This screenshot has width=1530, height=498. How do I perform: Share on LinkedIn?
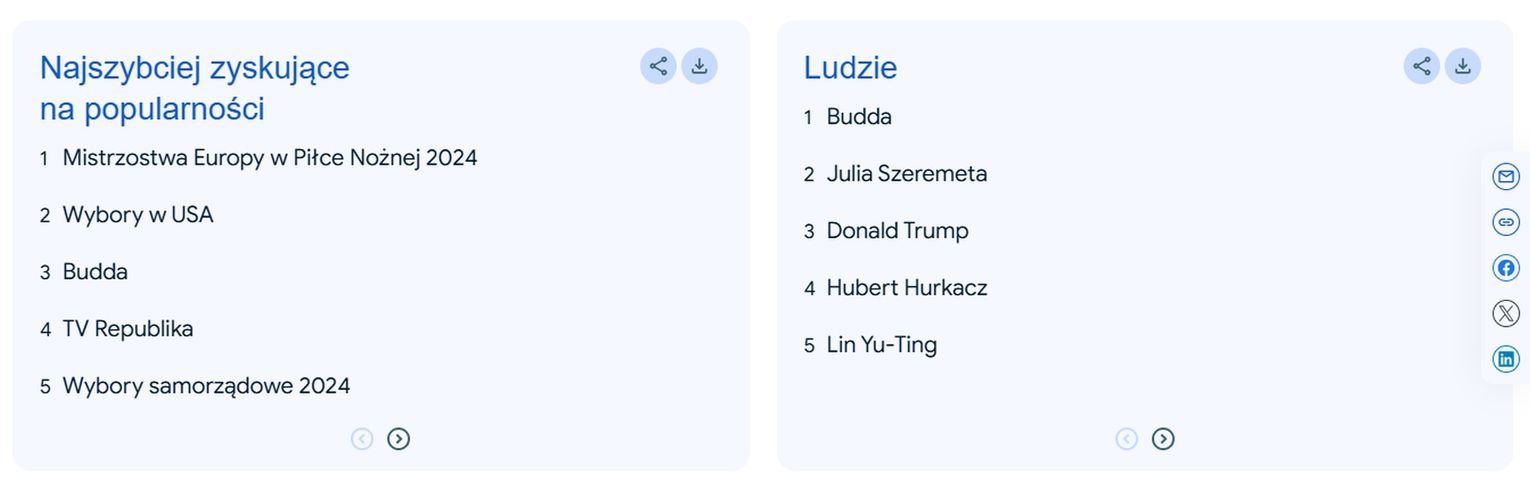point(1505,359)
